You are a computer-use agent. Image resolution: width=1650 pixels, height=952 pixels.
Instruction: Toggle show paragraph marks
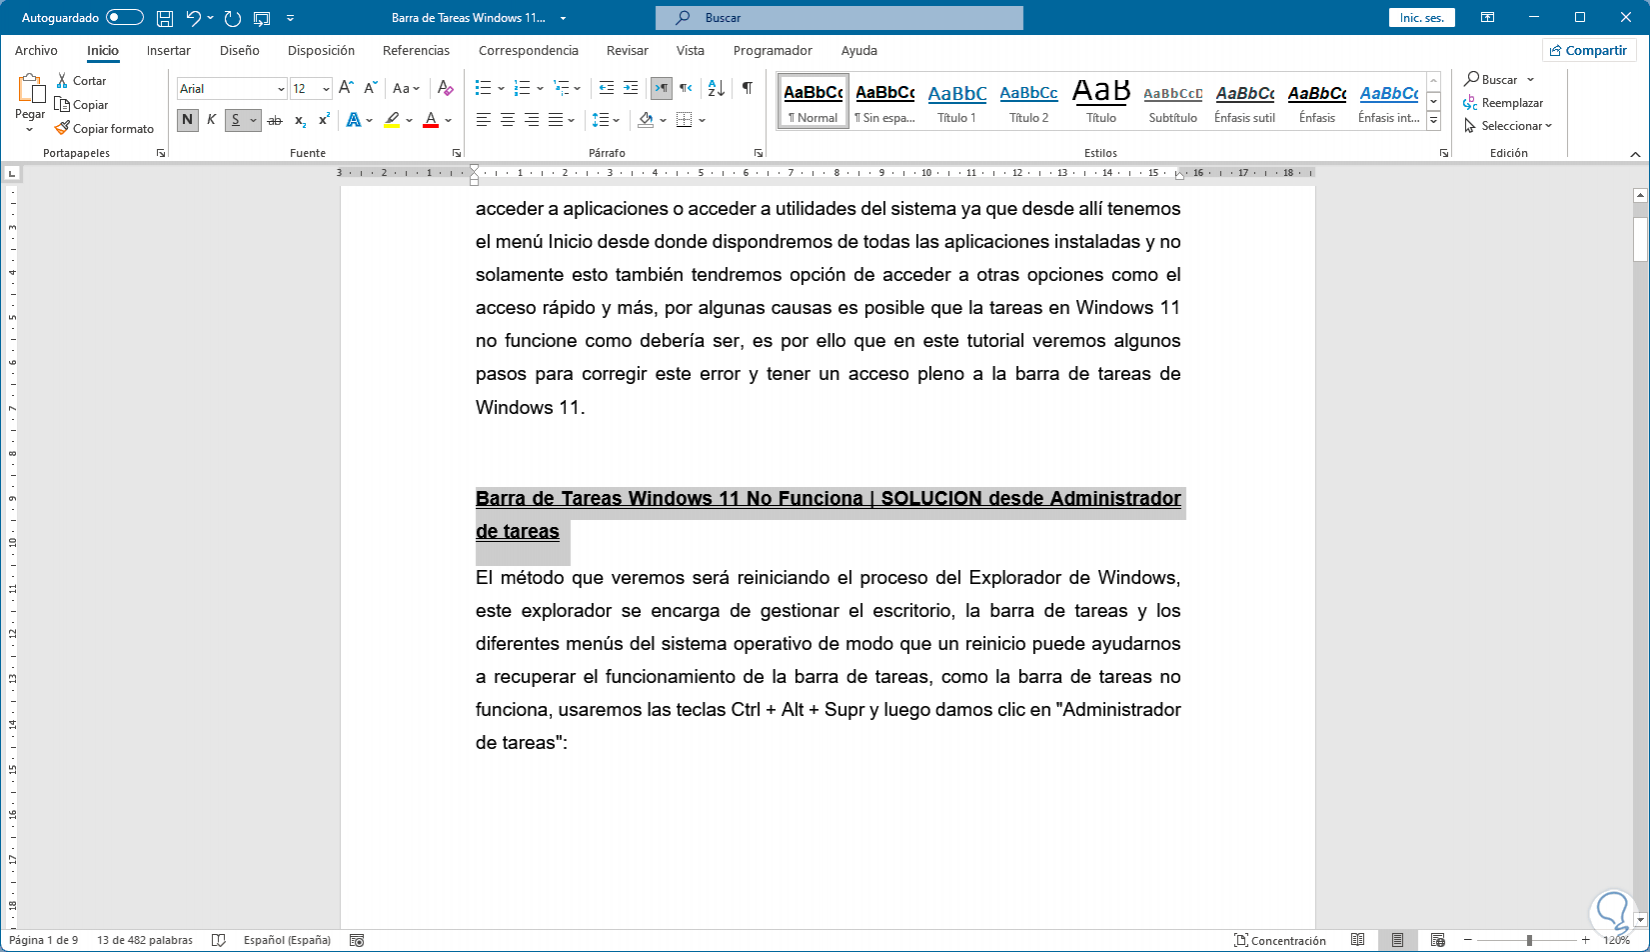(747, 88)
